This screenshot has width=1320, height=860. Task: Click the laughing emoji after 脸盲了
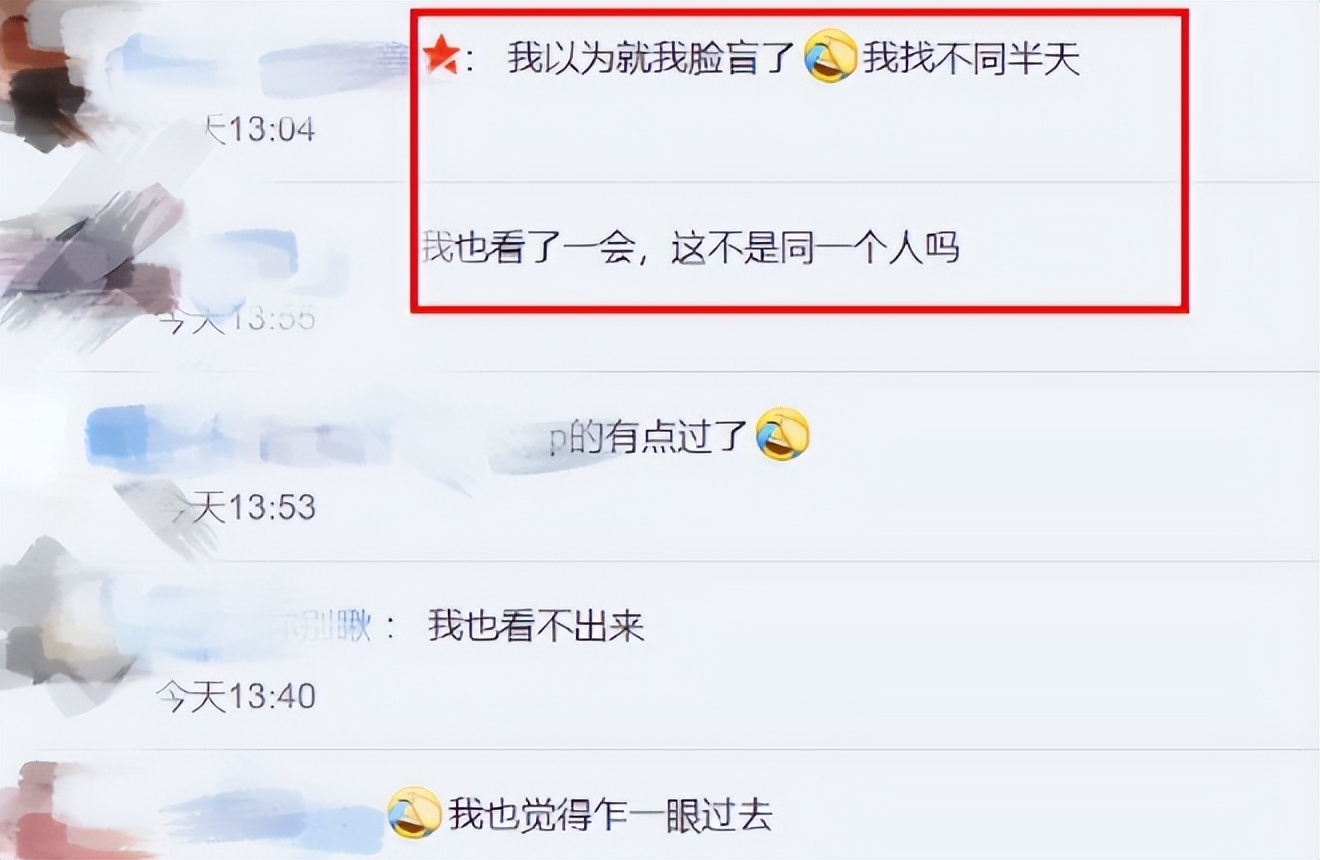pos(831,57)
